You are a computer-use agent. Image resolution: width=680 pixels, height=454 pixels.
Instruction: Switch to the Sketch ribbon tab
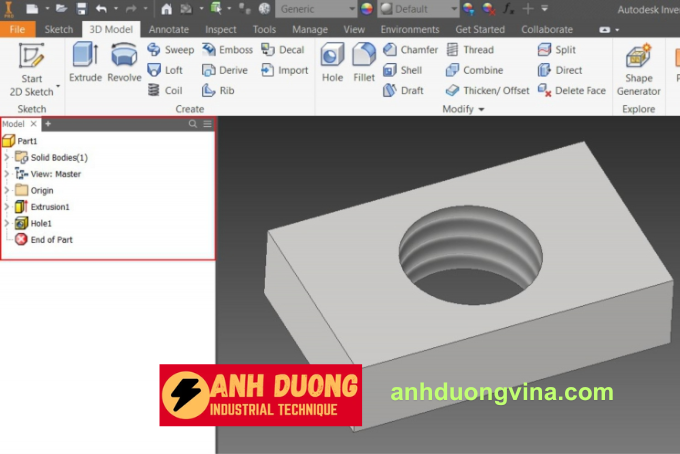[x=59, y=30]
